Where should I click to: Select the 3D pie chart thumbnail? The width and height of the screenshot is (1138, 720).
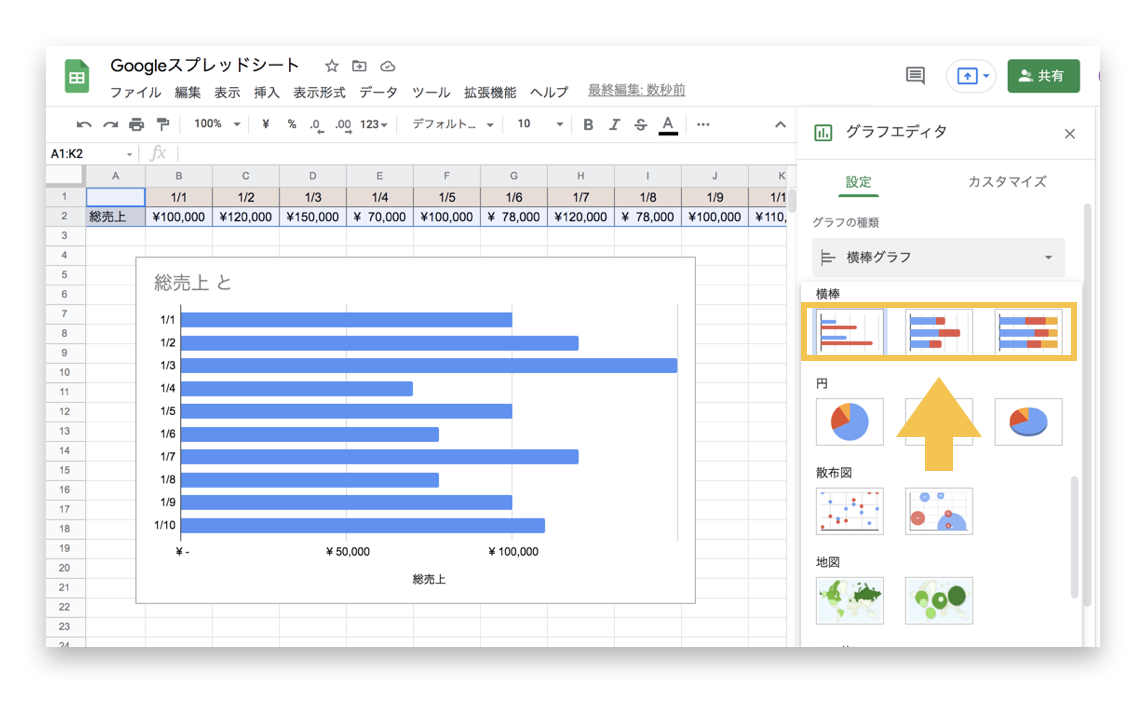1028,421
